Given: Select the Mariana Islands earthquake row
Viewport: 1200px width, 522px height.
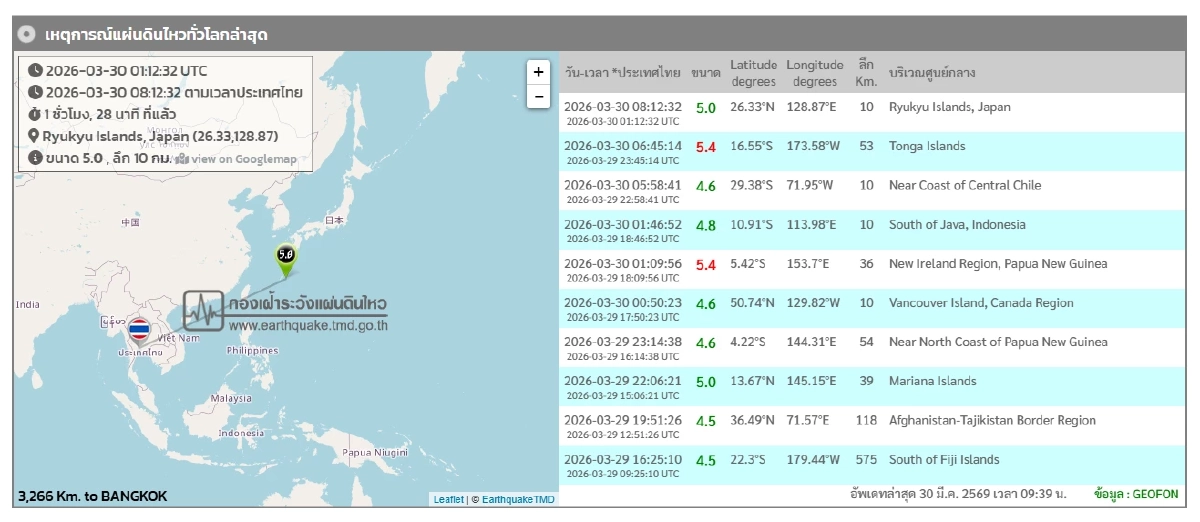Looking at the screenshot, I should (x=870, y=386).
